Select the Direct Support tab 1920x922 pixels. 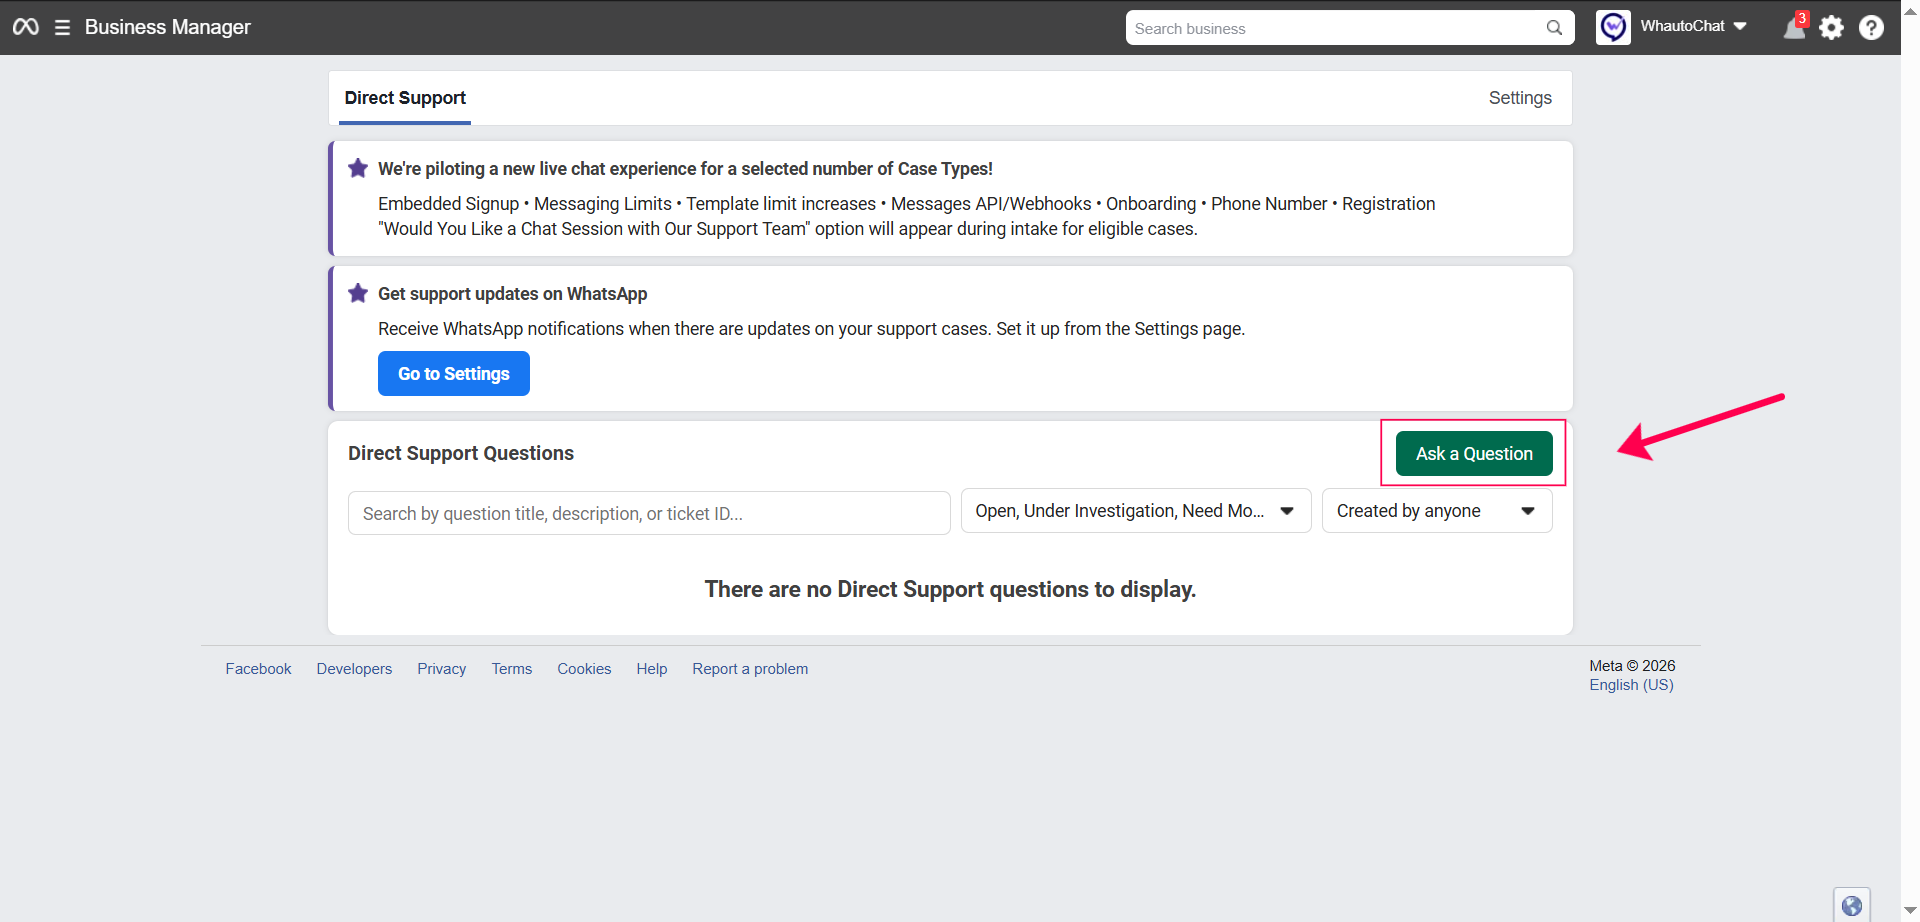point(405,98)
